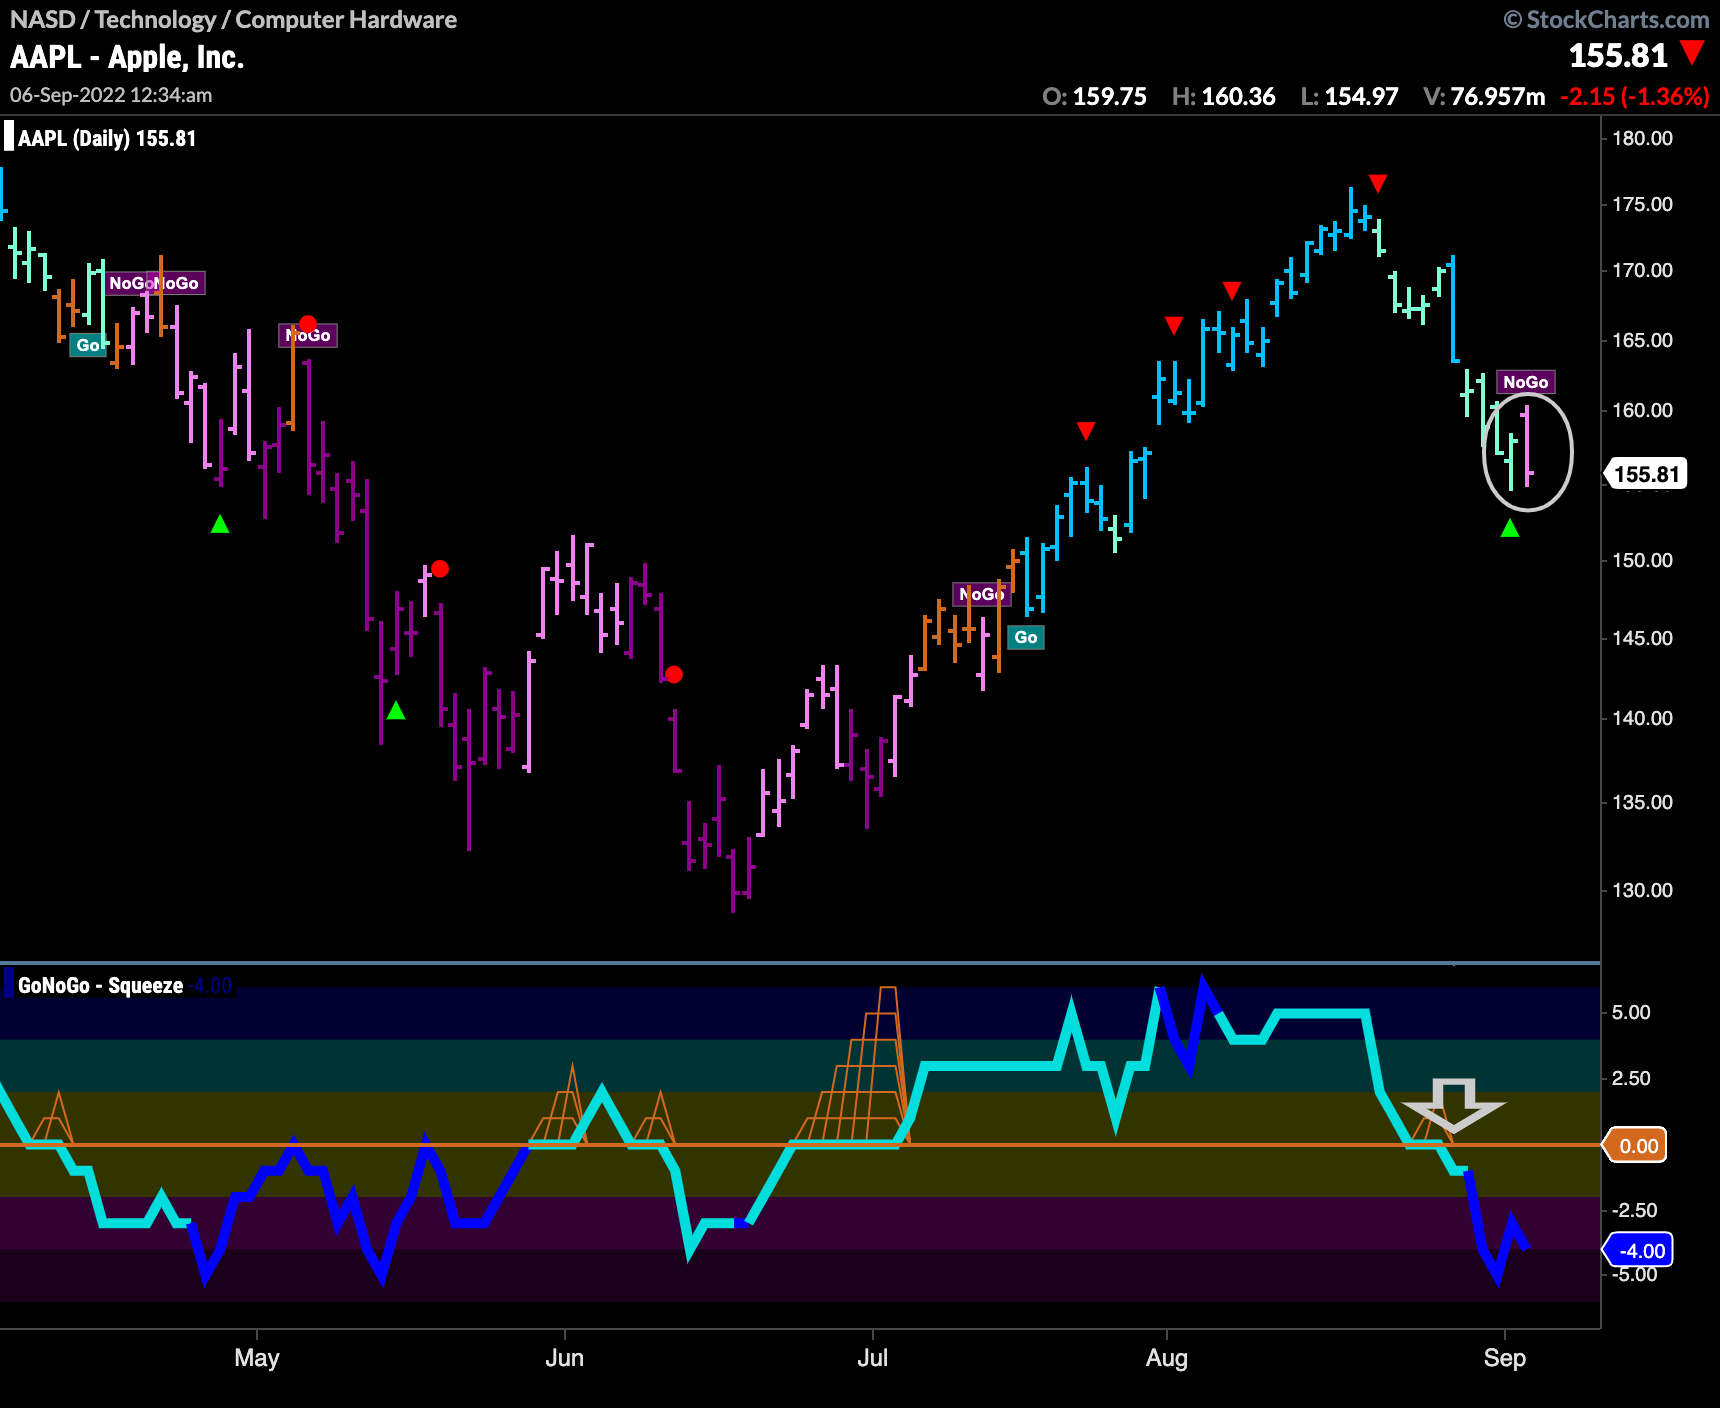Click the 165.00 price axis label

1642,340
